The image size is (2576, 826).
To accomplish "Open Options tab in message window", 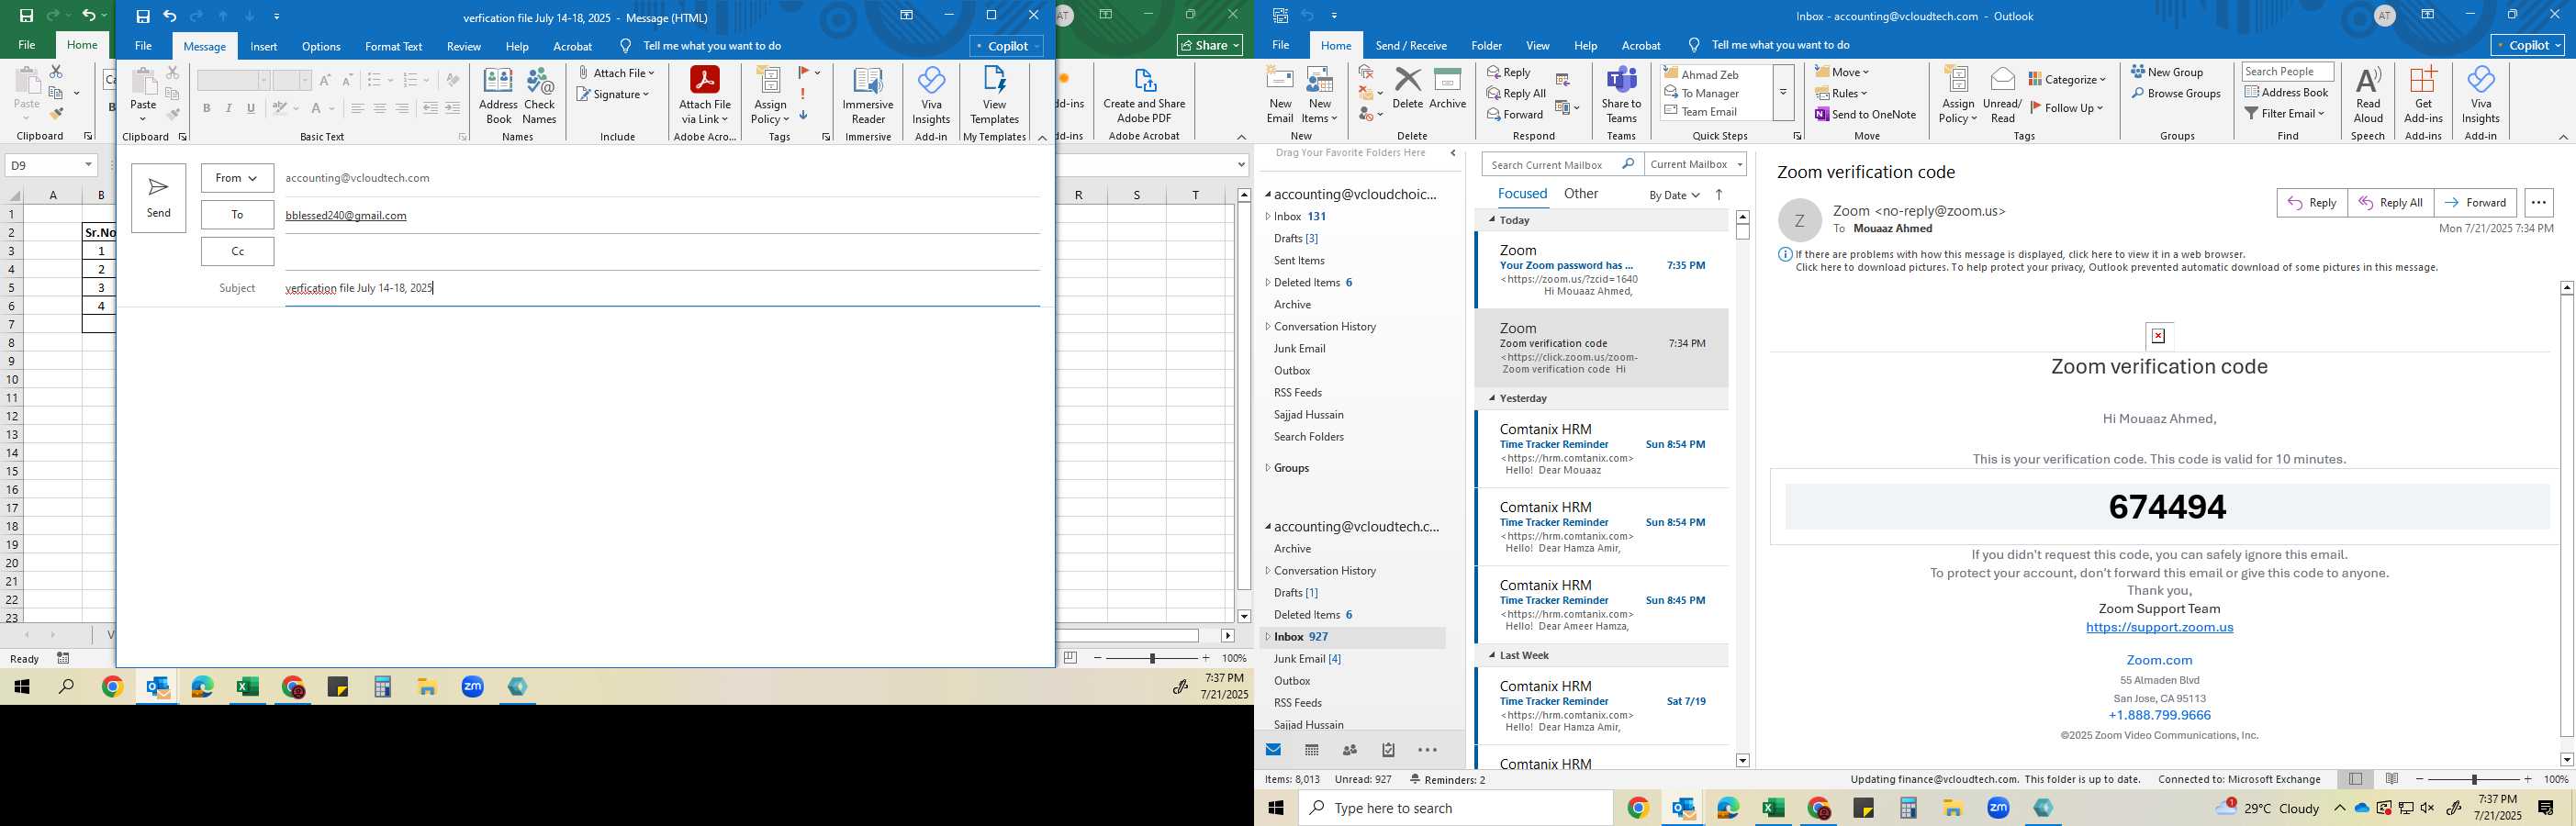I will pos(321,46).
